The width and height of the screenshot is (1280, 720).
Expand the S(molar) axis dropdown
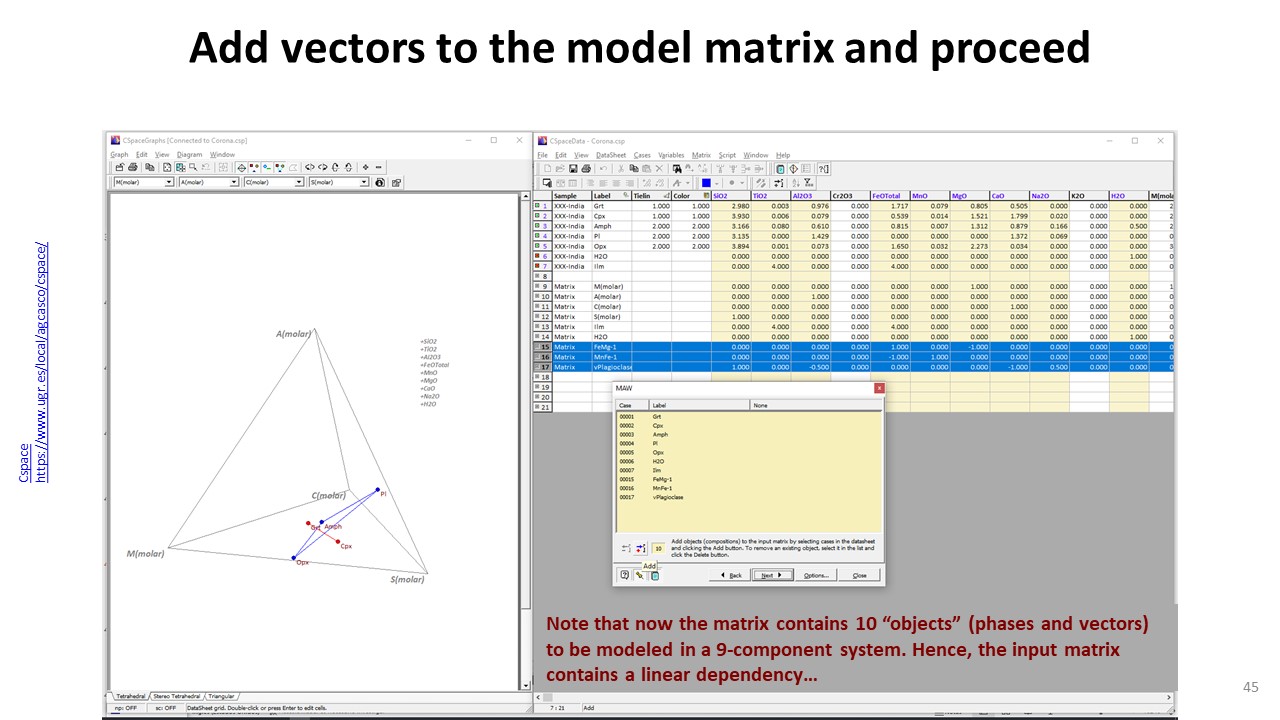click(x=364, y=183)
